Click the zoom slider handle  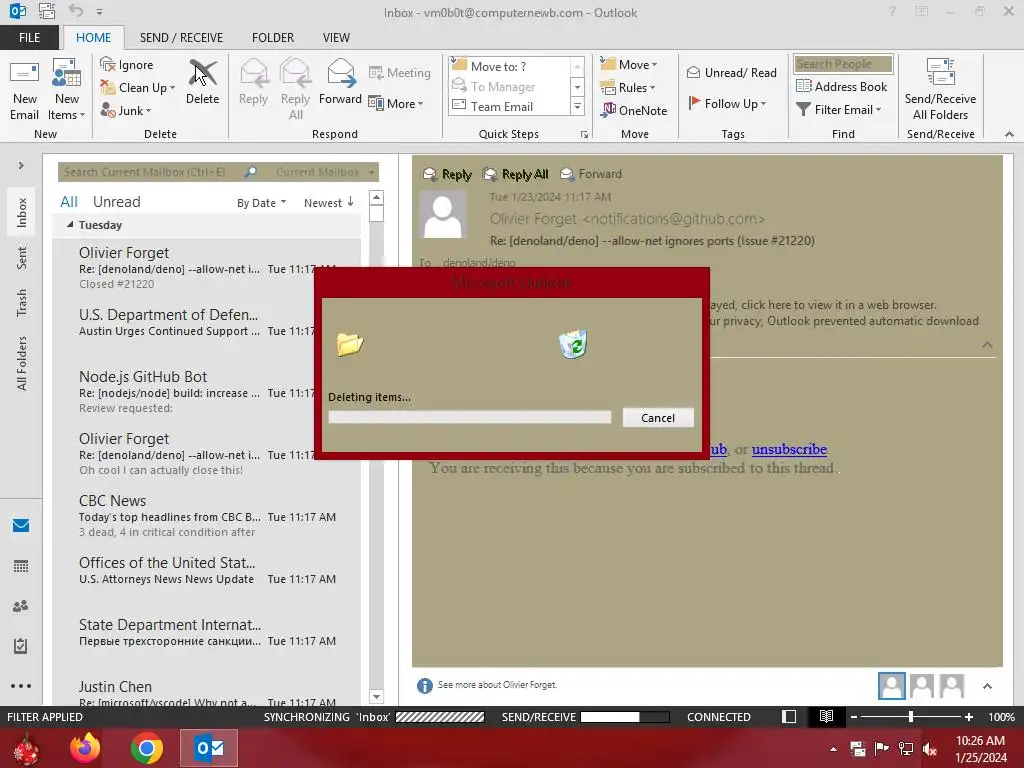pyautogui.click(x=910, y=717)
